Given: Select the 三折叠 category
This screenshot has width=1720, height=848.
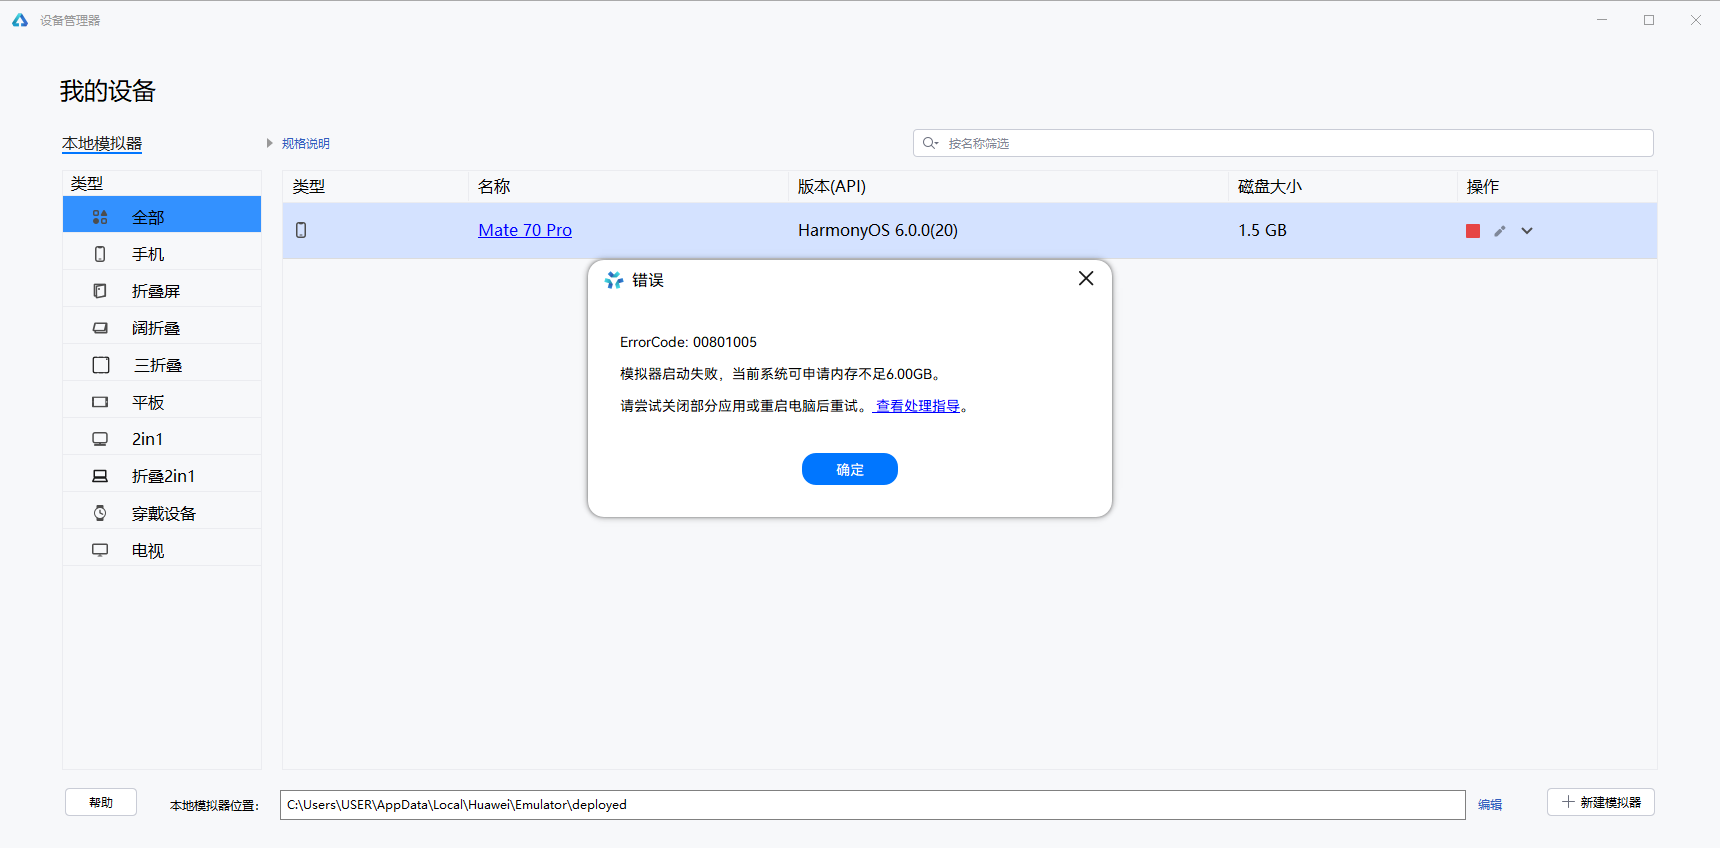Looking at the screenshot, I should (x=162, y=365).
